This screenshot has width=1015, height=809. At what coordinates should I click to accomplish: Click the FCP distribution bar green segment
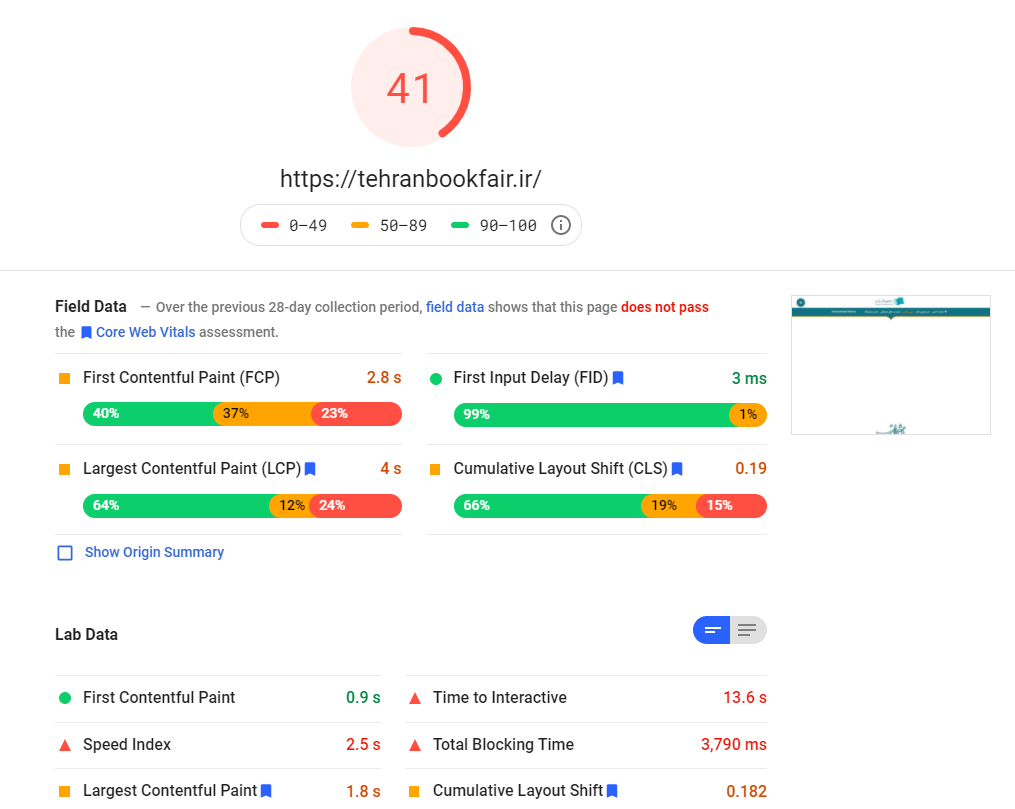(x=148, y=414)
